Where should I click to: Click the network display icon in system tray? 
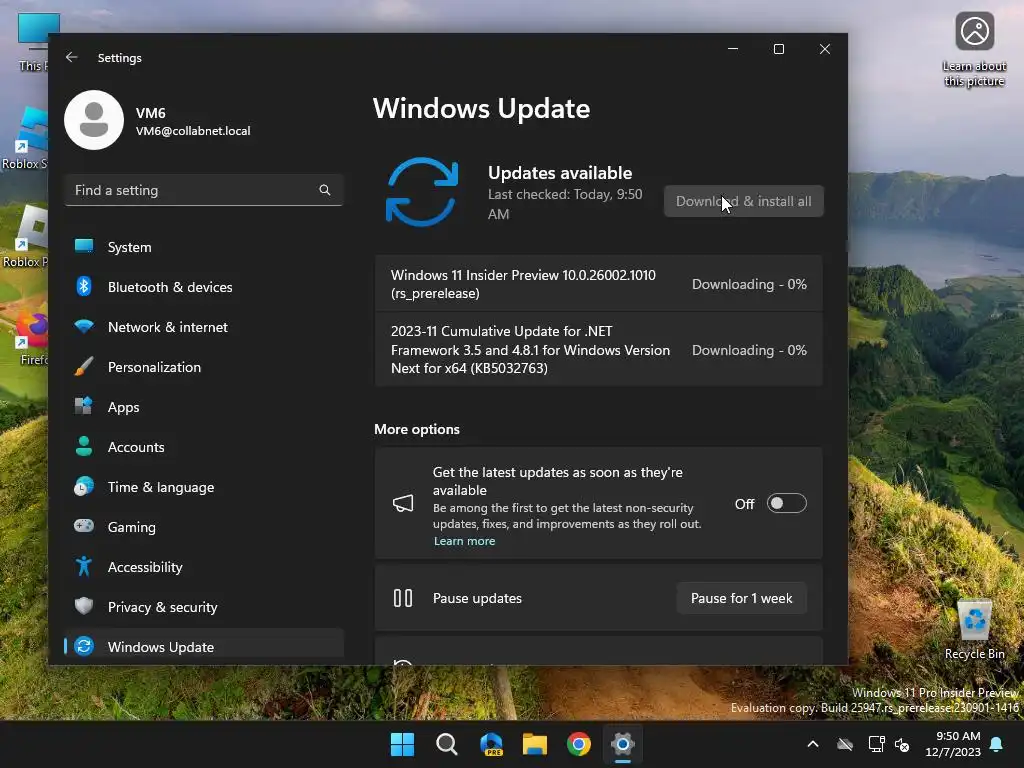[x=876, y=744]
